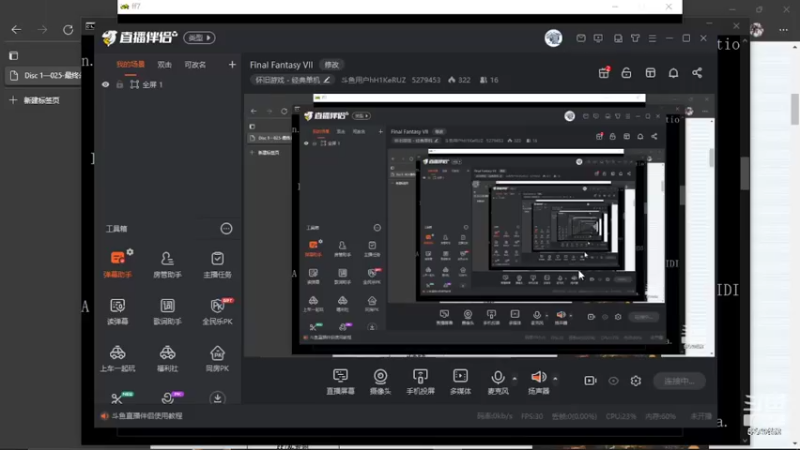Open the user avatar profile

click(x=553, y=38)
